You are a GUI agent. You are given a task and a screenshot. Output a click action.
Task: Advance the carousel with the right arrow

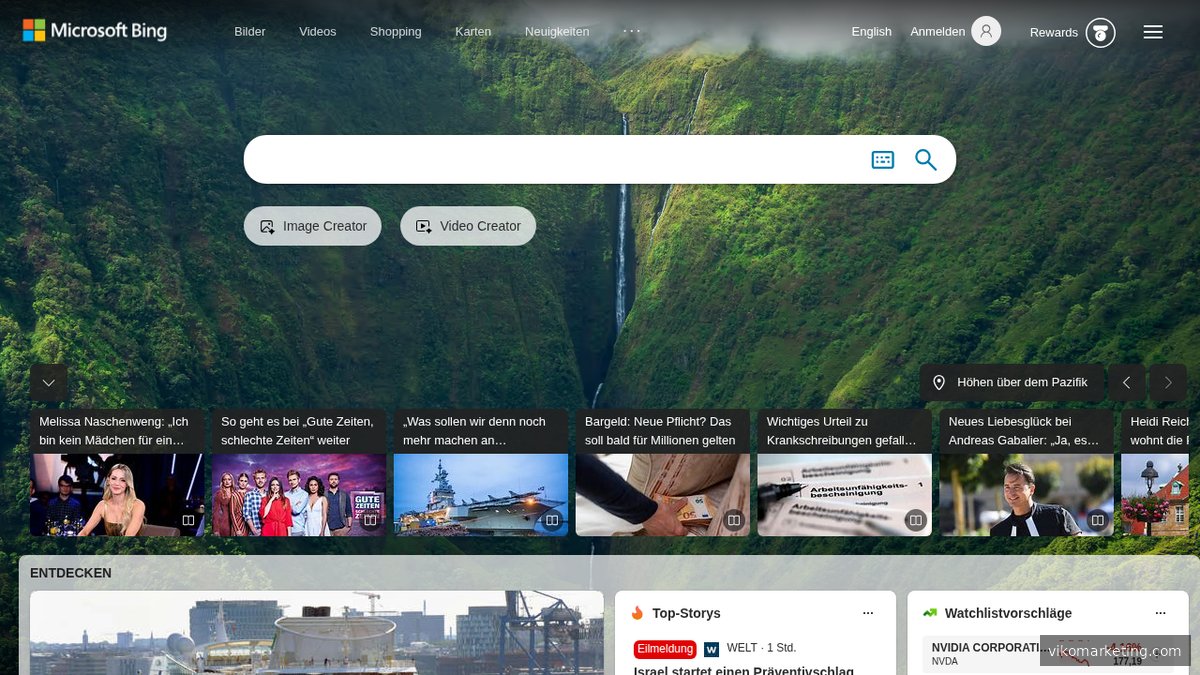pyautogui.click(x=1167, y=382)
